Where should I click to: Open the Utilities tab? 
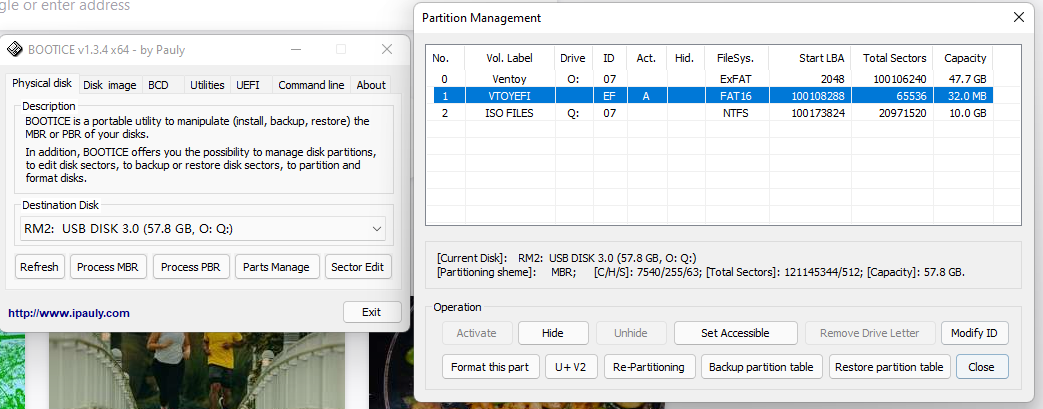(x=207, y=85)
